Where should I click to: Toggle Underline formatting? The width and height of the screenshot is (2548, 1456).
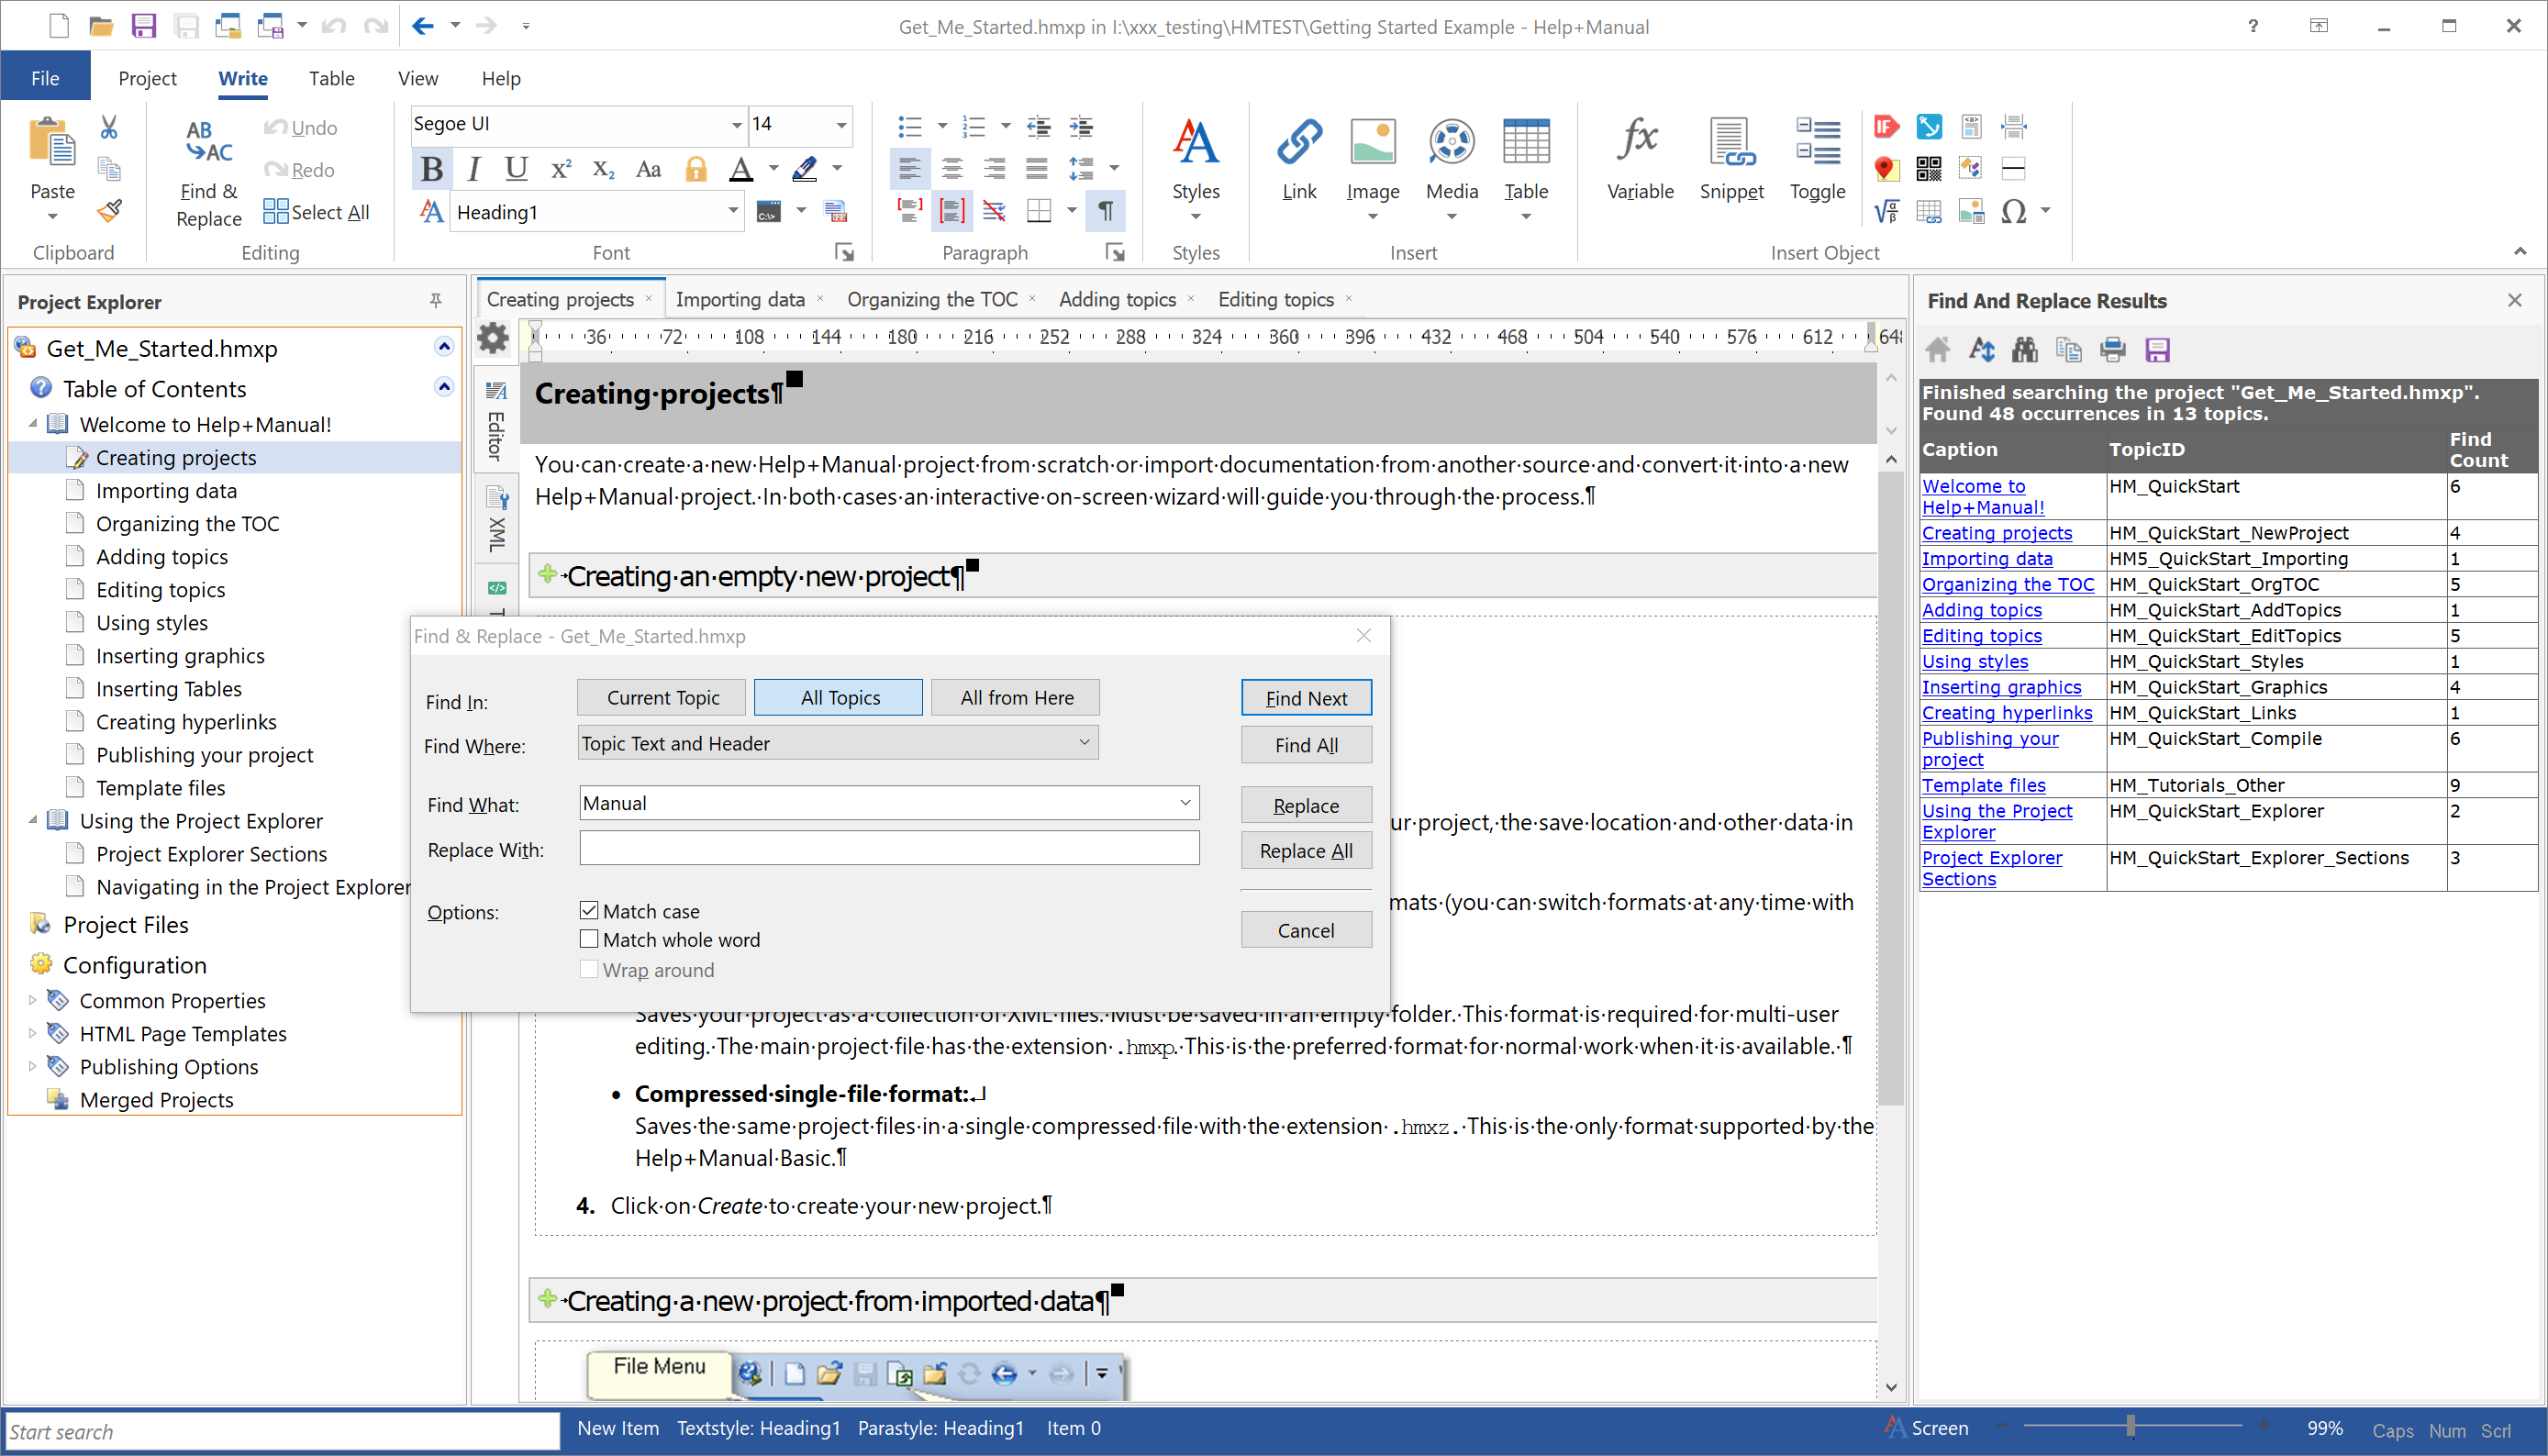(x=516, y=169)
